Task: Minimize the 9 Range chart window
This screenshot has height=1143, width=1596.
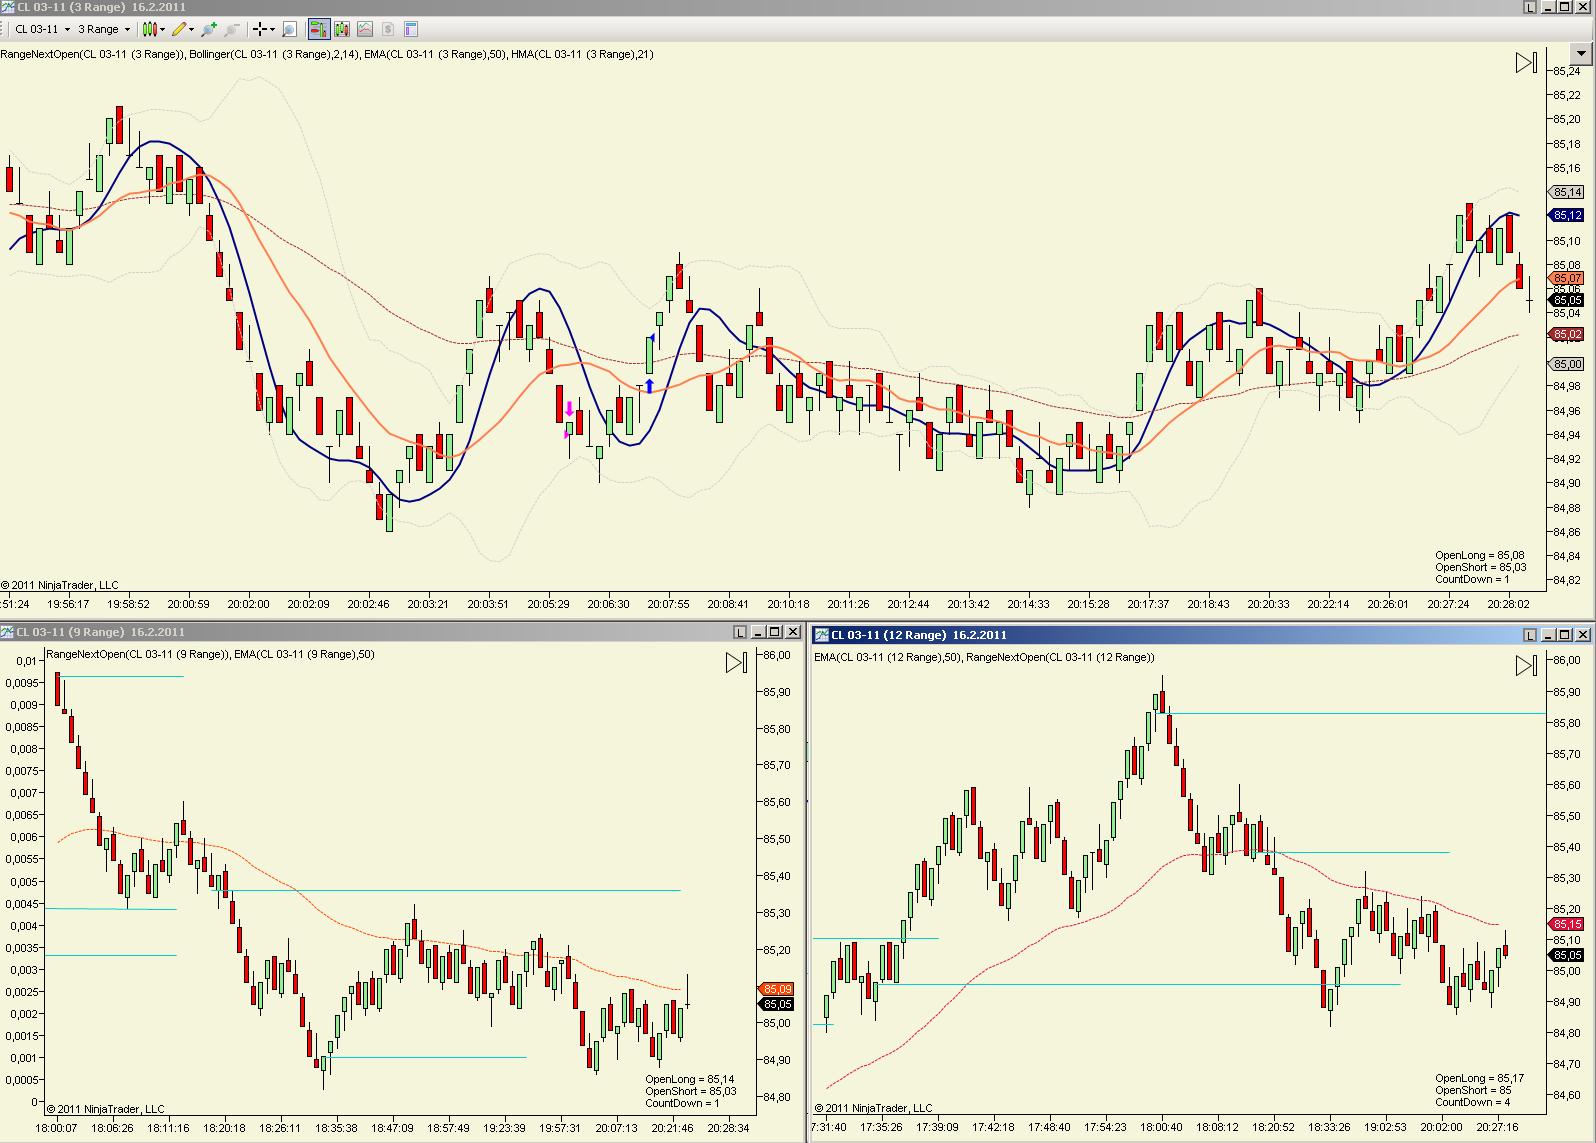Action: [758, 632]
